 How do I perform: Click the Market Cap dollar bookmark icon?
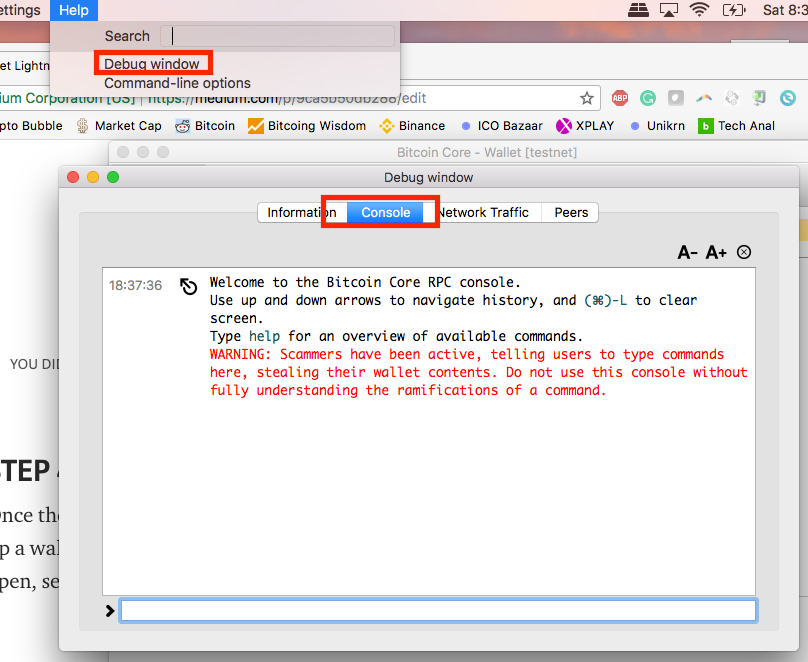(x=82, y=126)
